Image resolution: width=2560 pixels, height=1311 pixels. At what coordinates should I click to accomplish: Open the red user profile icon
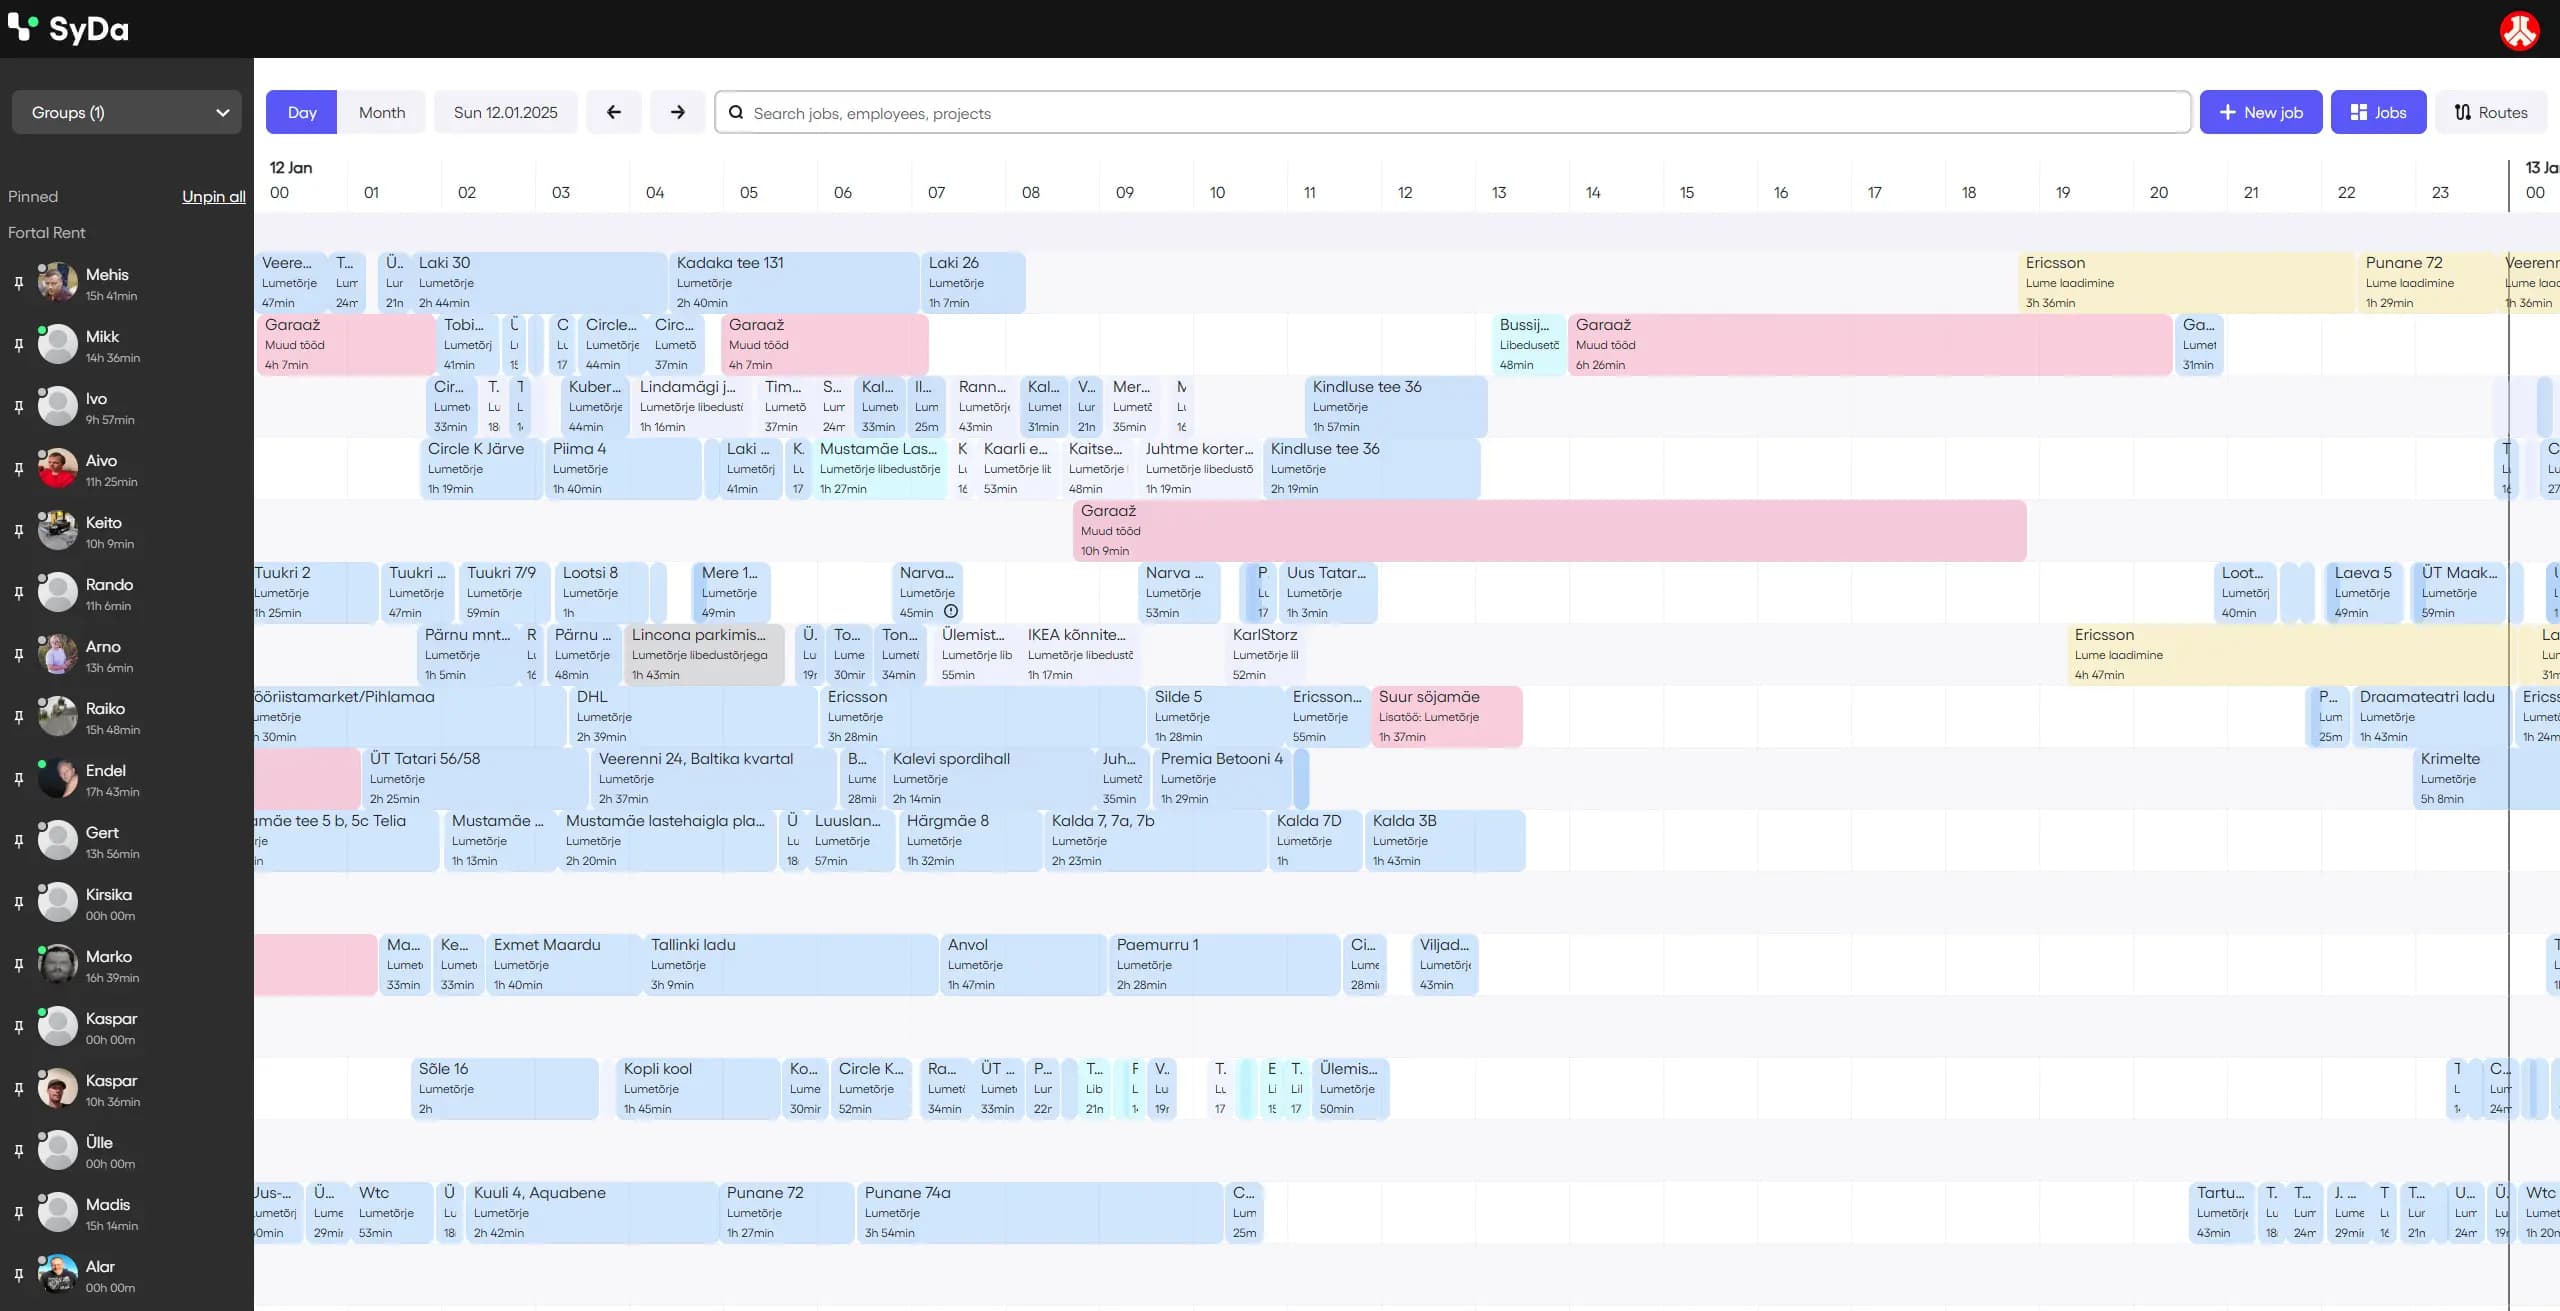(2520, 30)
